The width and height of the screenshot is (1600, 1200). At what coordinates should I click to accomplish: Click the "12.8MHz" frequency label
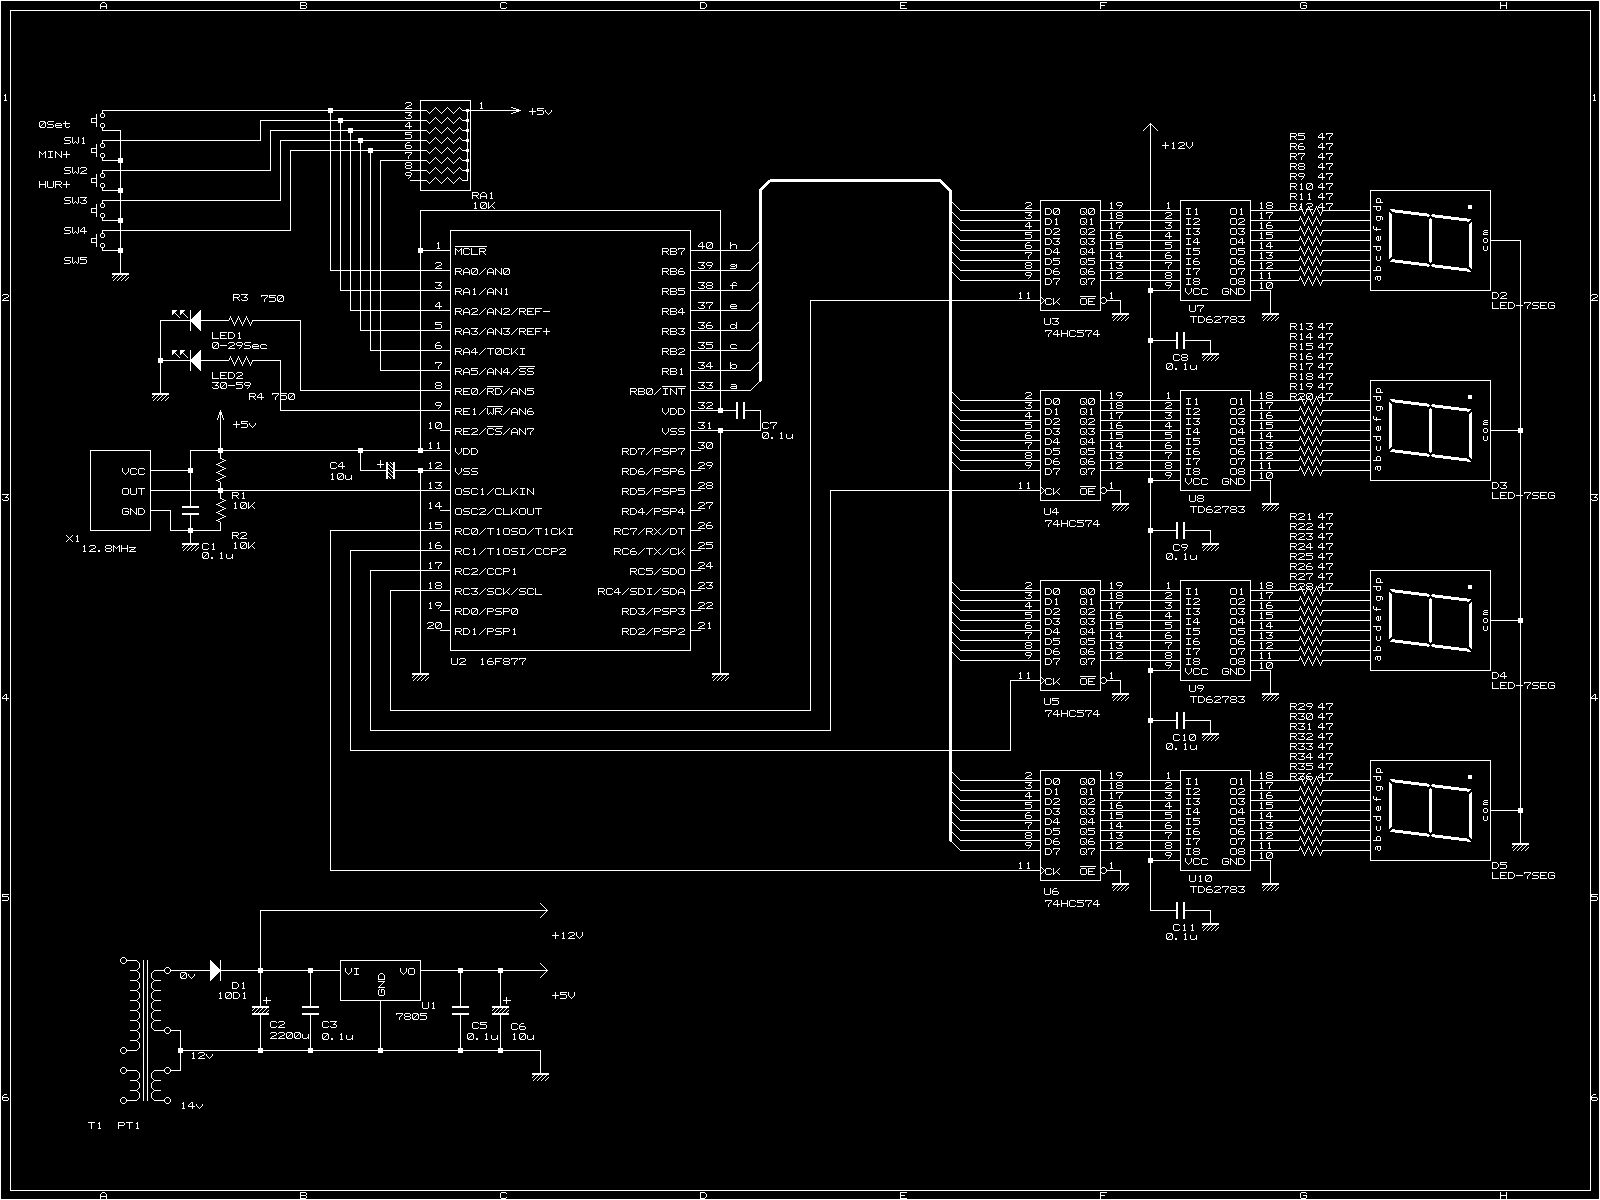pos(109,549)
